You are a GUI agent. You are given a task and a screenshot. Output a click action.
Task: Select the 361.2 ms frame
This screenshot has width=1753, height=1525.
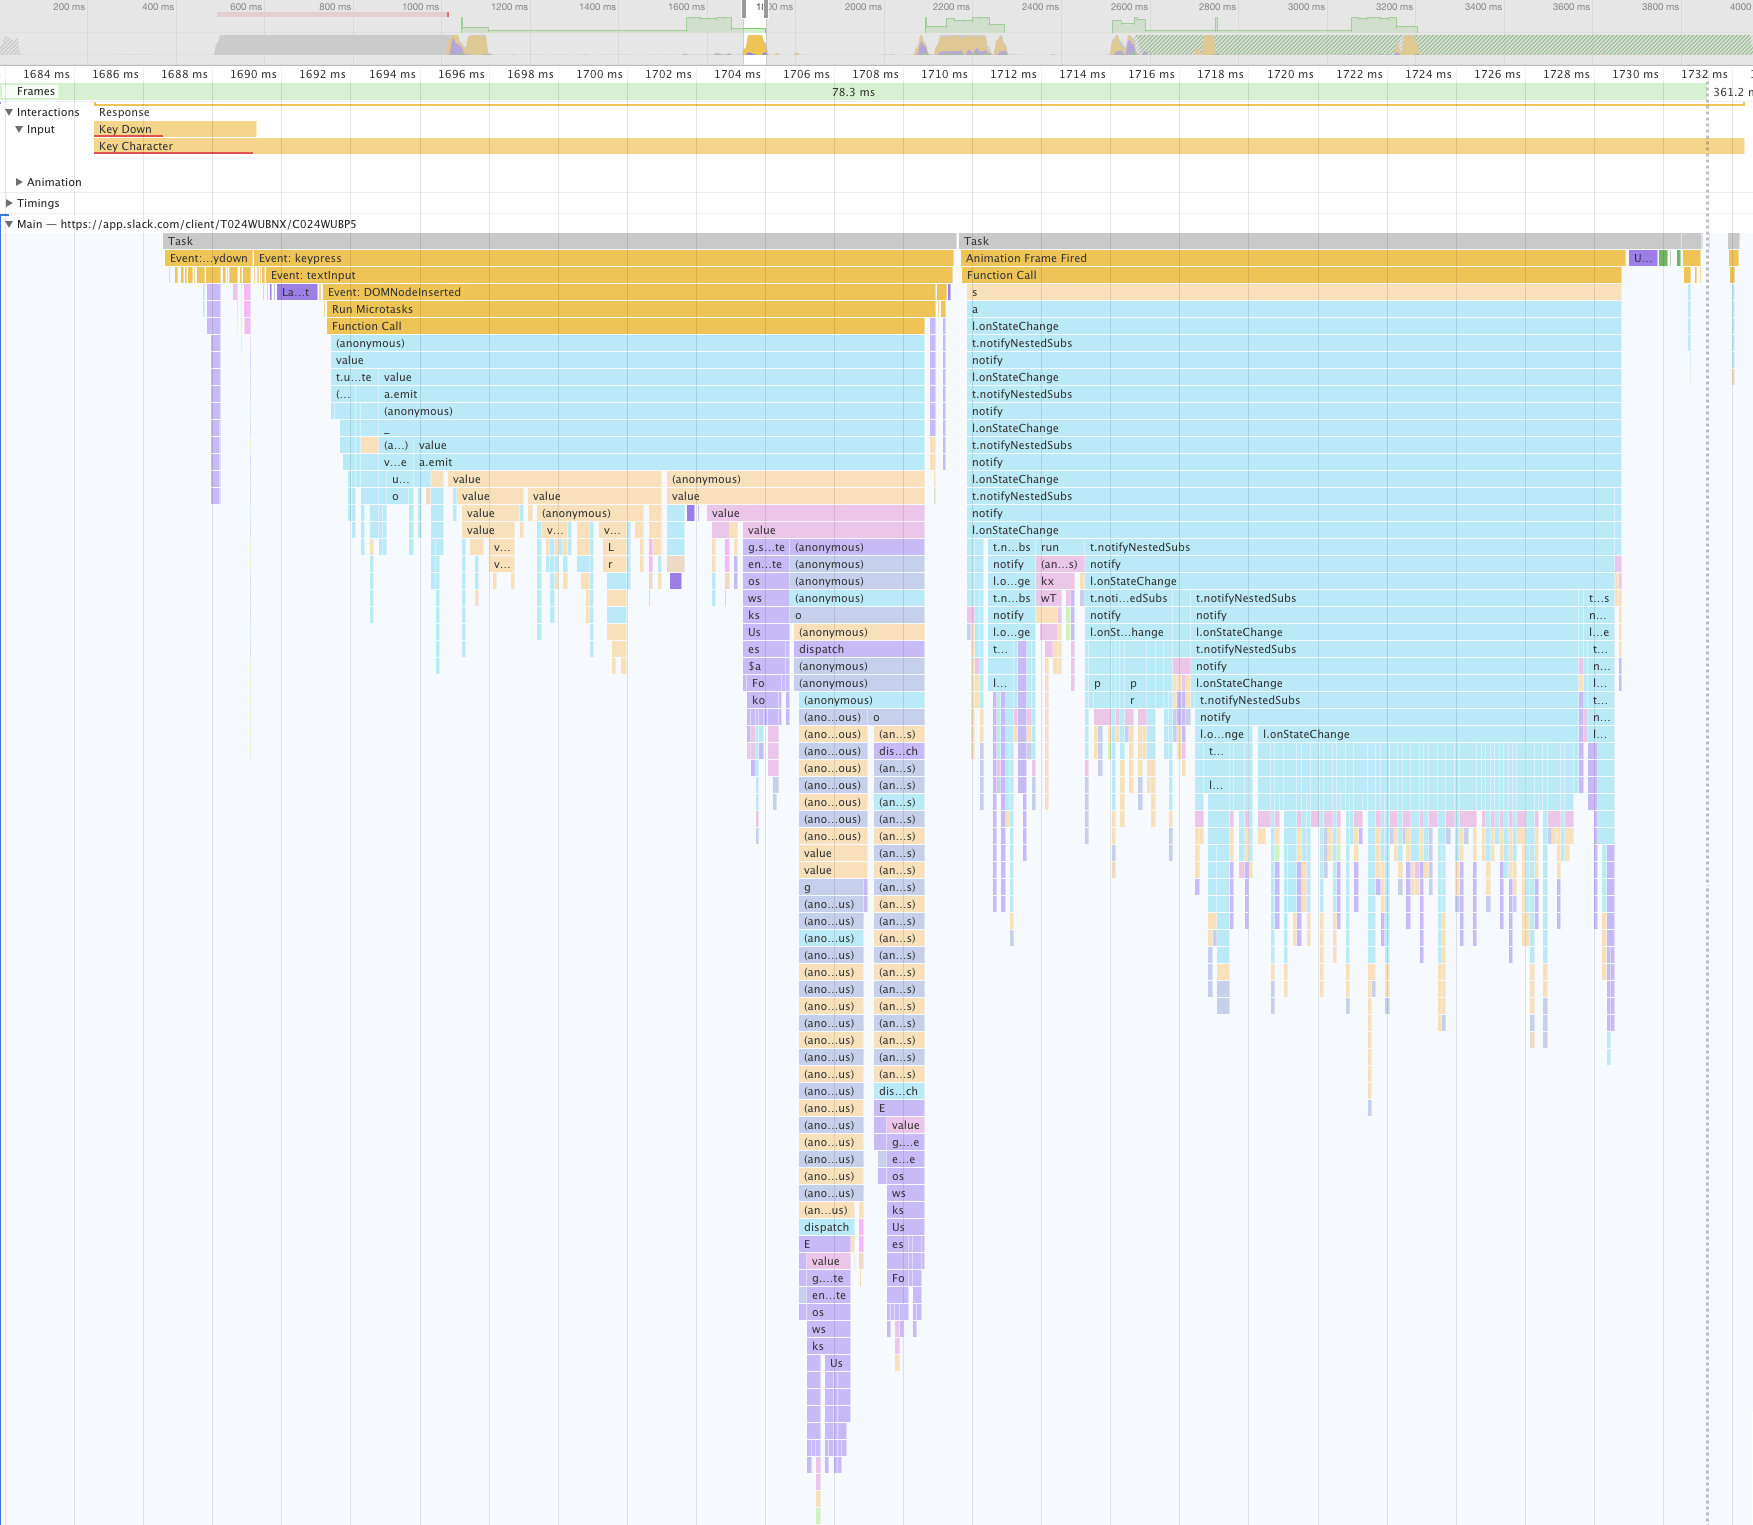pyautogui.click(x=1731, y=92)
